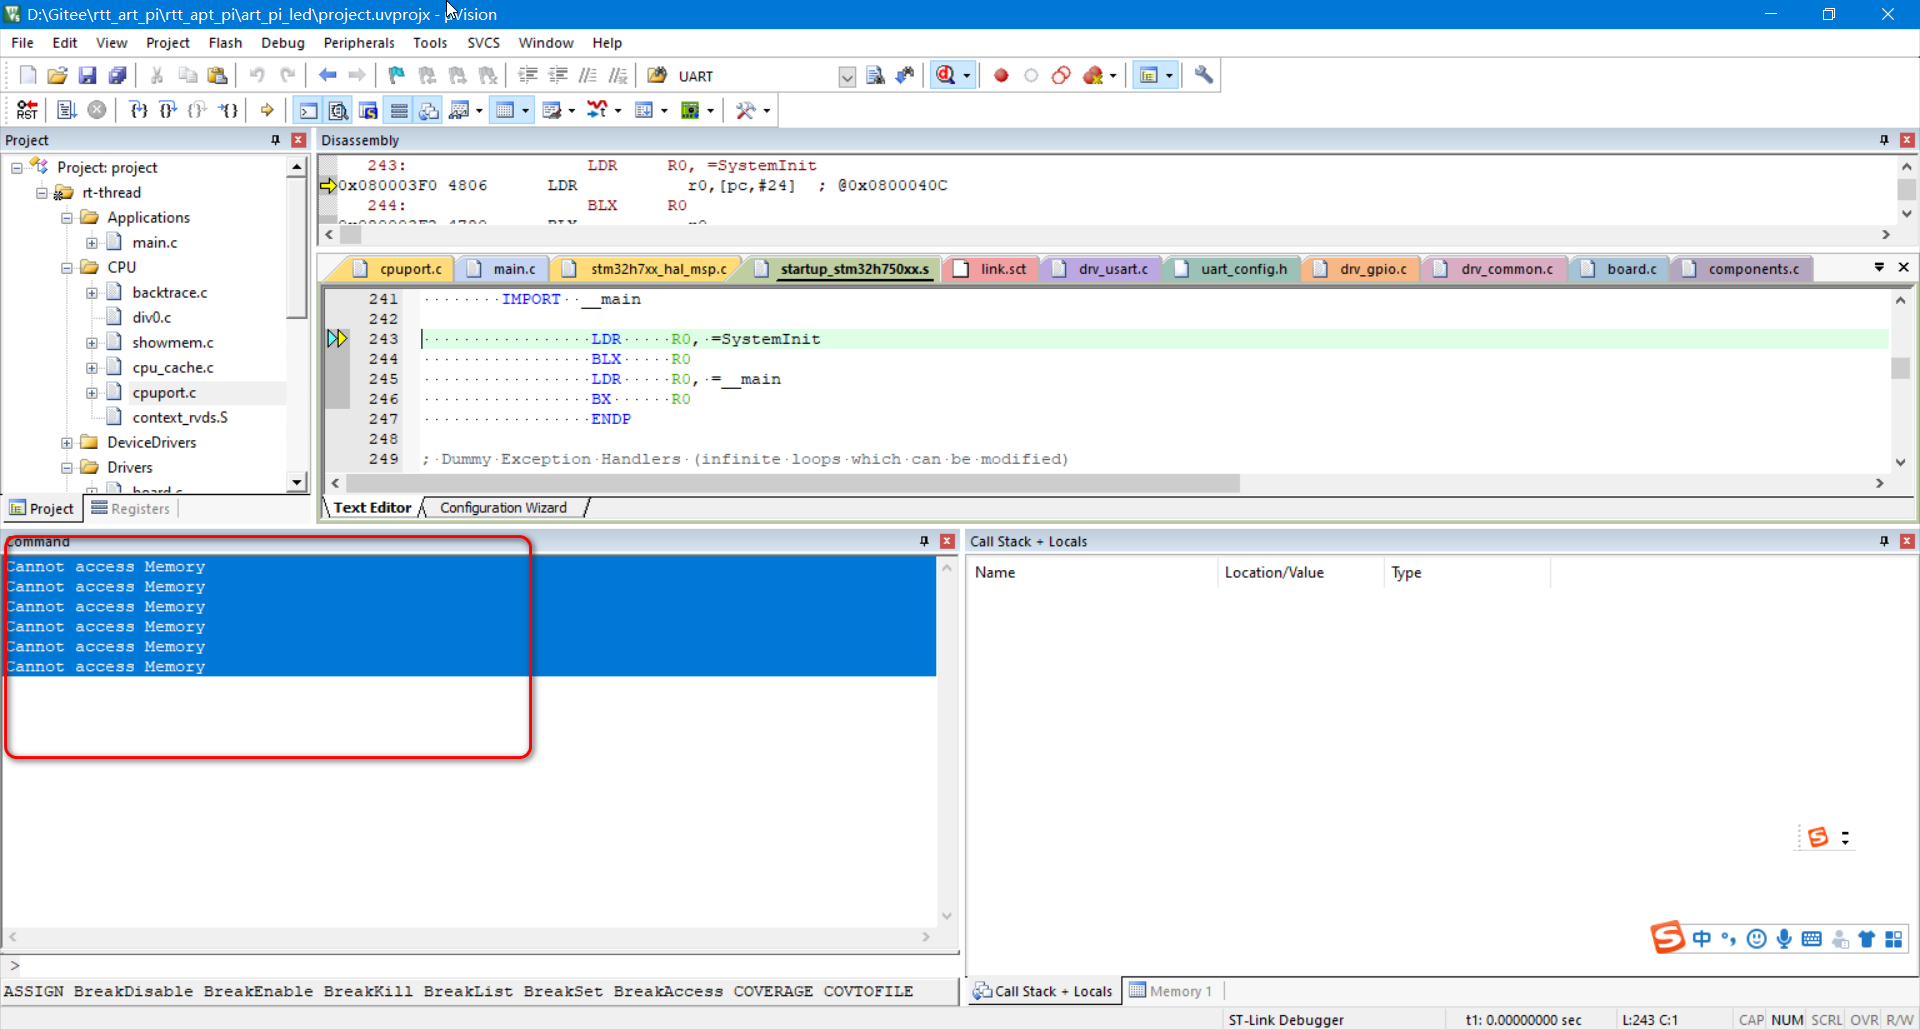Open the Serial windows dropdown arrow
Viewport: 1920px width, 1030px height.
tap(571, 111)
